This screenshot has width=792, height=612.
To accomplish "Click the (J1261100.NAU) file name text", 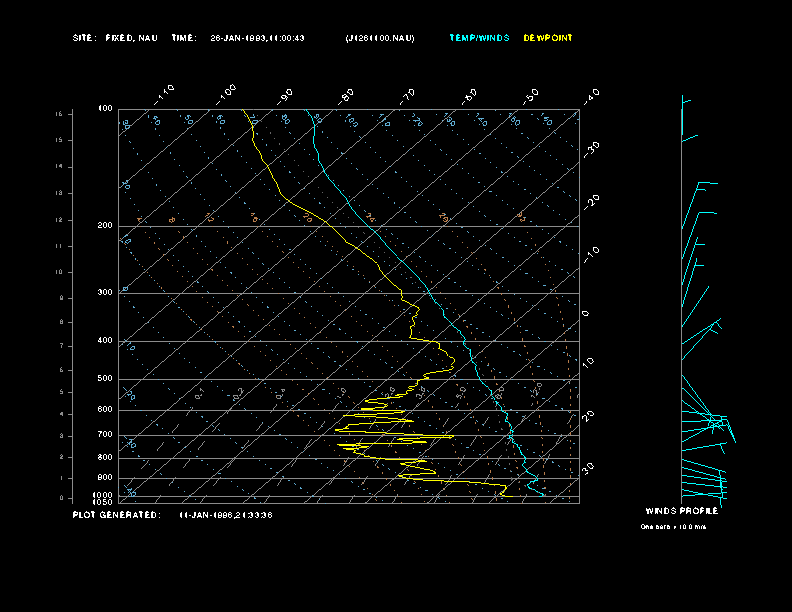I will 379,38.
